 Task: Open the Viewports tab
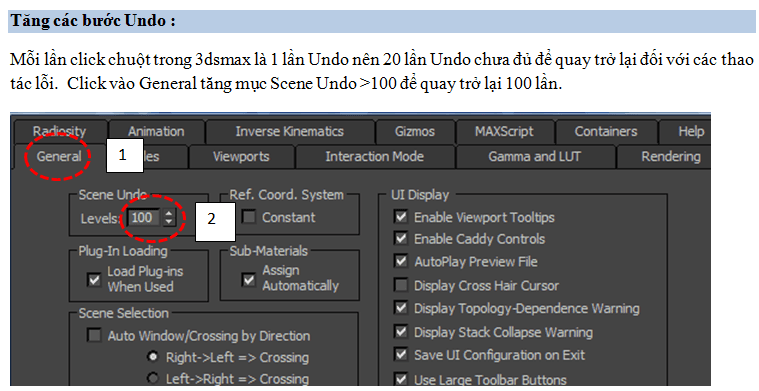pyautogui.click(x=241, y=156)
